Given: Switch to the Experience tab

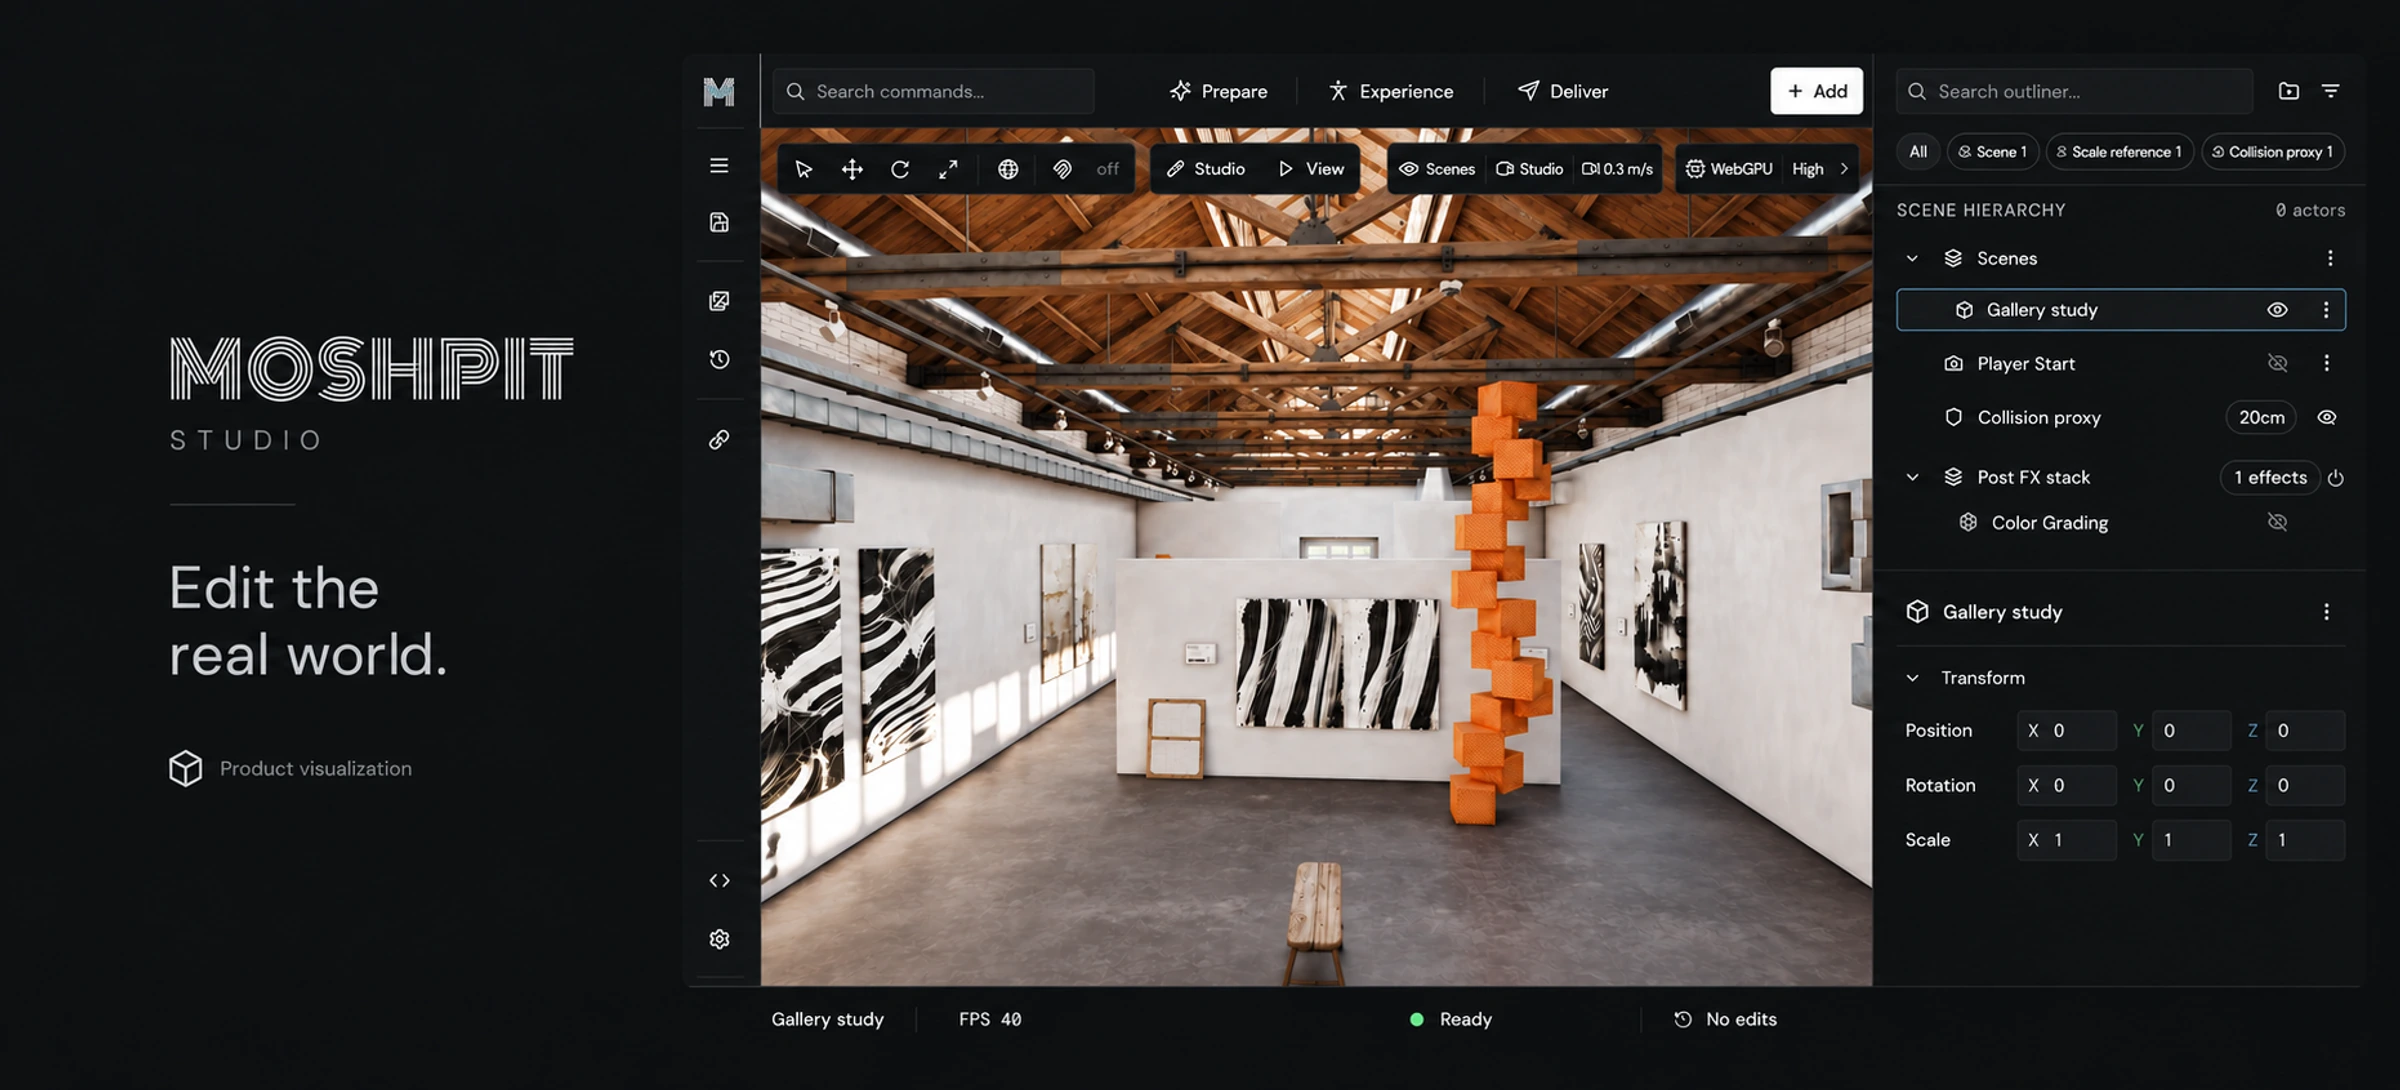Looking at the screenshot, I should (1390, 91).
